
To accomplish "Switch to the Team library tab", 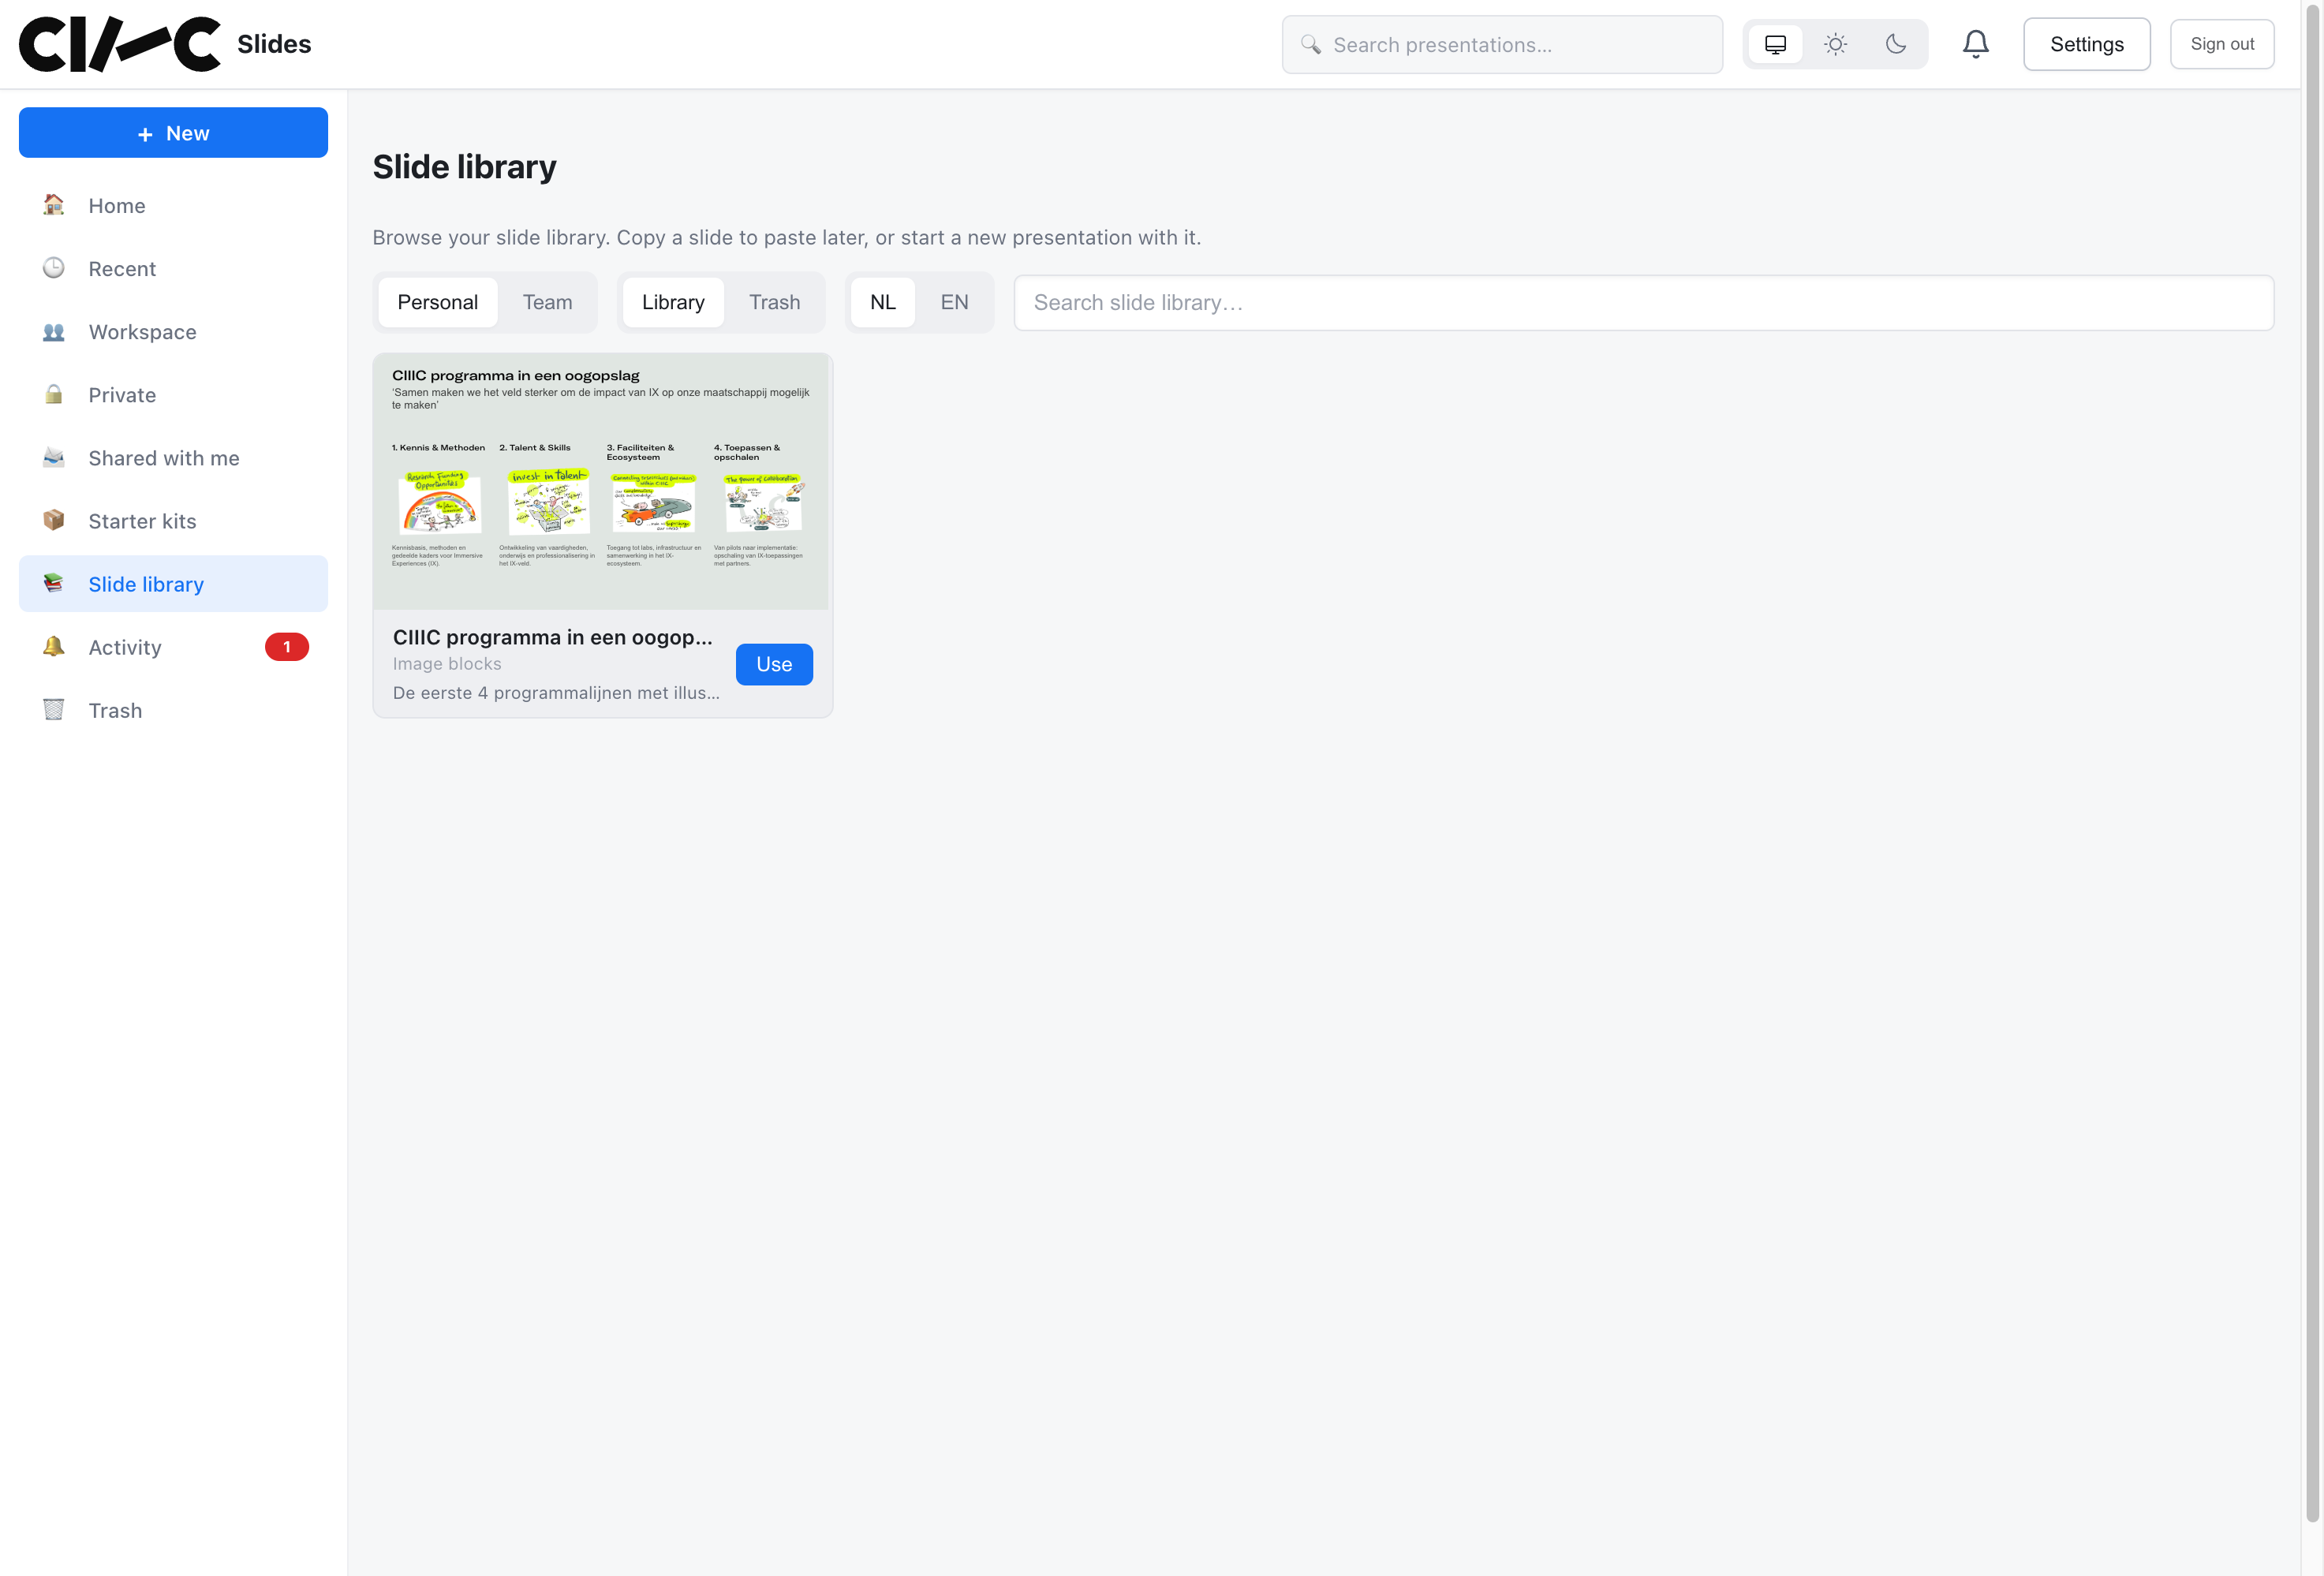I will [547, 302].
